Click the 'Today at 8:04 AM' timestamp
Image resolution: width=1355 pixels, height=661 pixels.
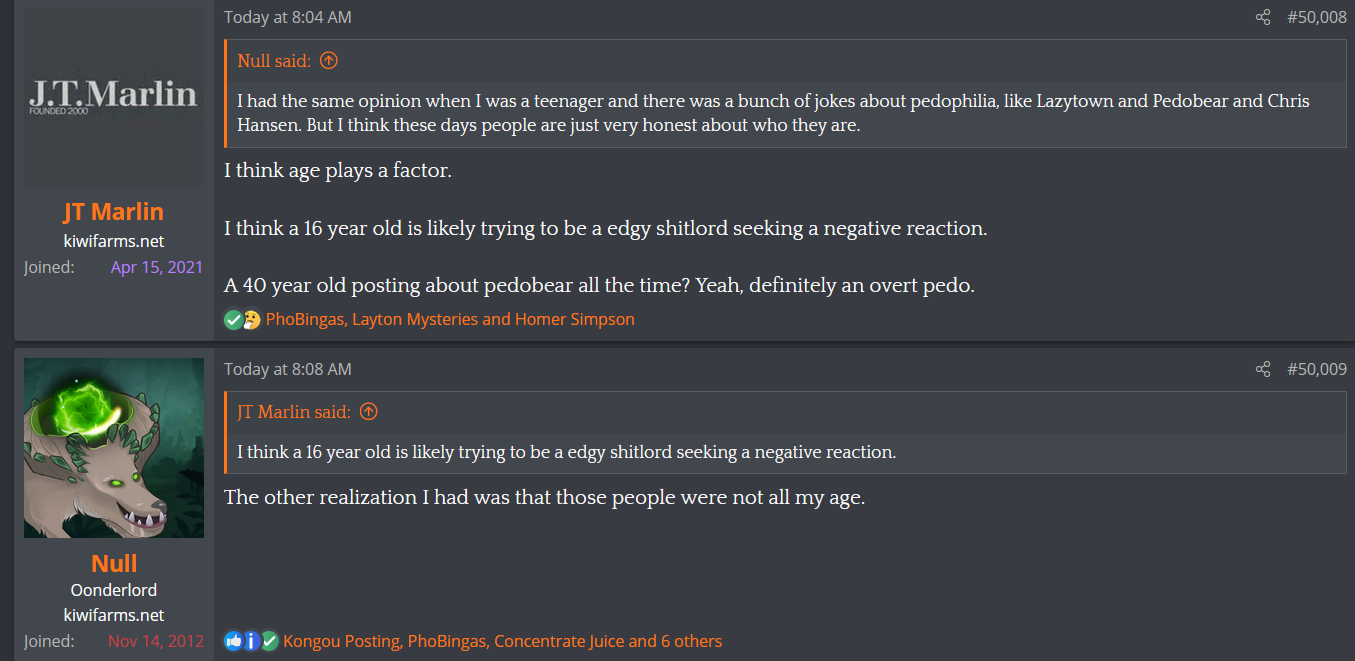click(x=288, y=17)
